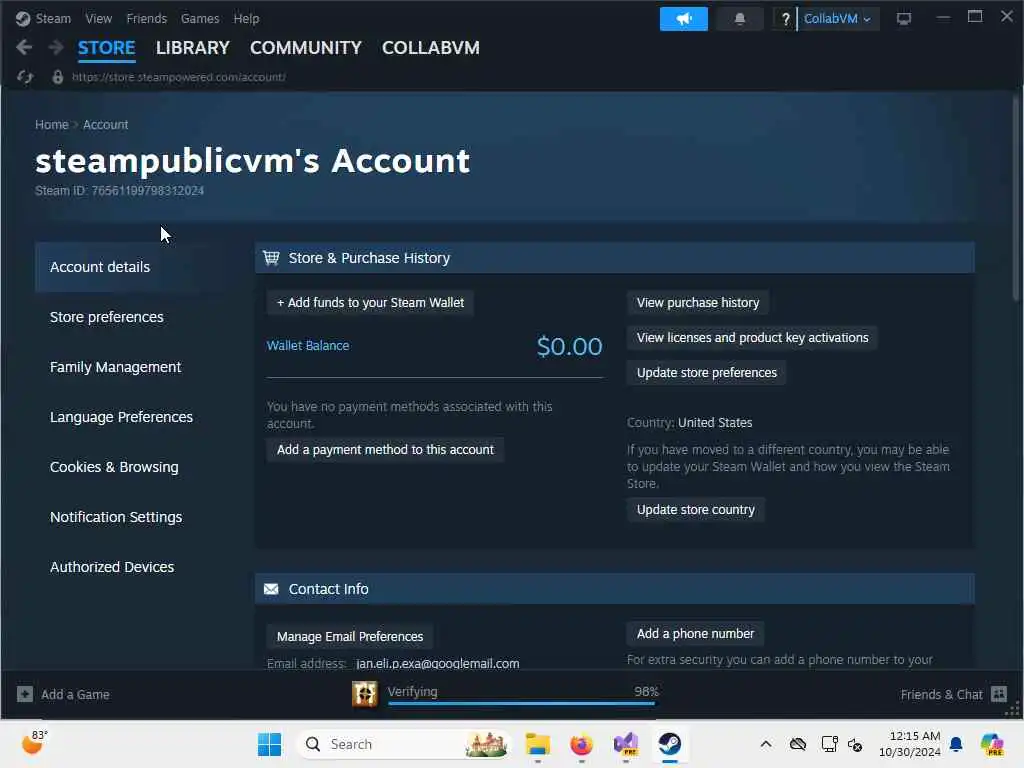Viewport: 1024px width, 768px height.
Task: Go forward with the right arrow
Action: 56,47
